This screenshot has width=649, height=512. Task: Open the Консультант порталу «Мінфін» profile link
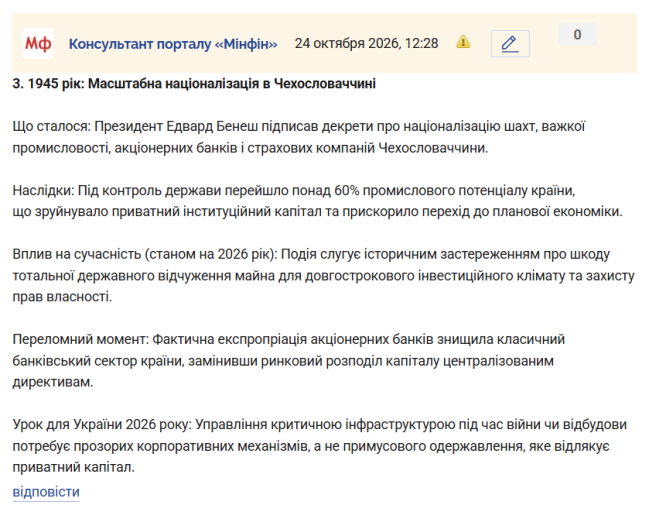tap(173, 43)
